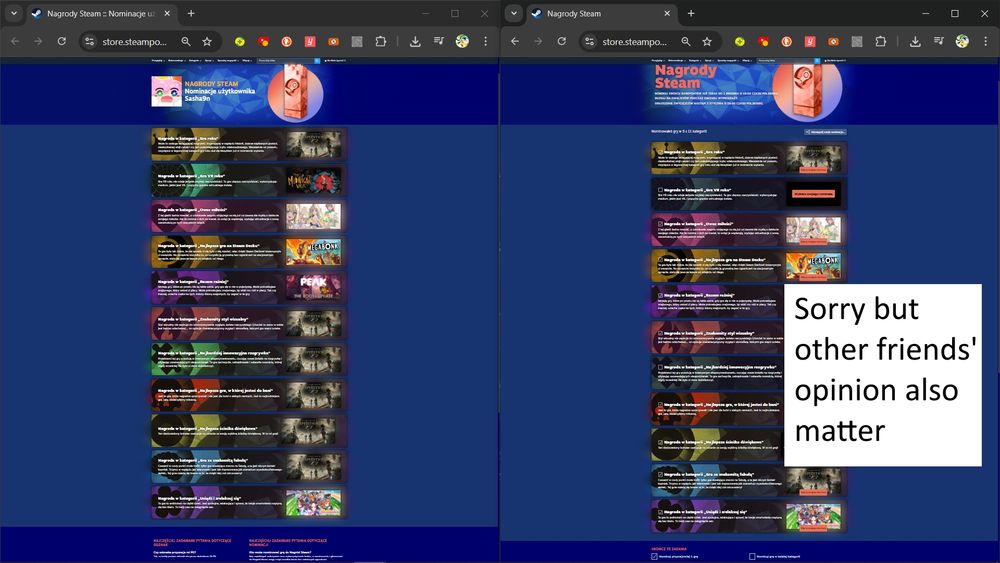Open Extensions puzzle menu in left window
Viewport: 1000px width, 563px height.
[381, 41]
